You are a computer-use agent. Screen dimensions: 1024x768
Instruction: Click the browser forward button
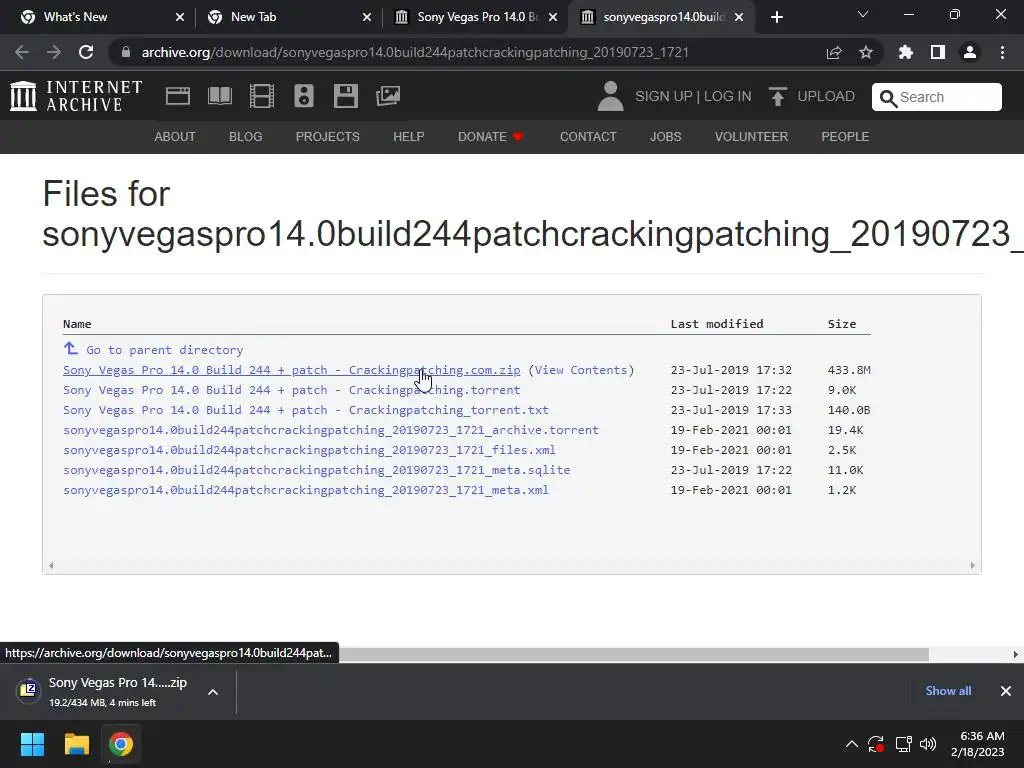[x=54, y=52]
